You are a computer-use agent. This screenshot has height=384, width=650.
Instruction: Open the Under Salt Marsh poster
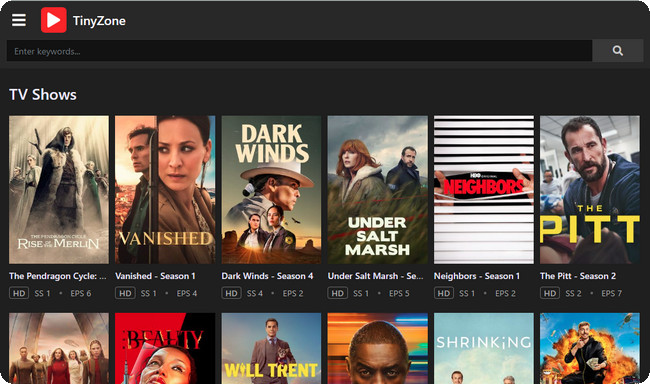[378, 190]
